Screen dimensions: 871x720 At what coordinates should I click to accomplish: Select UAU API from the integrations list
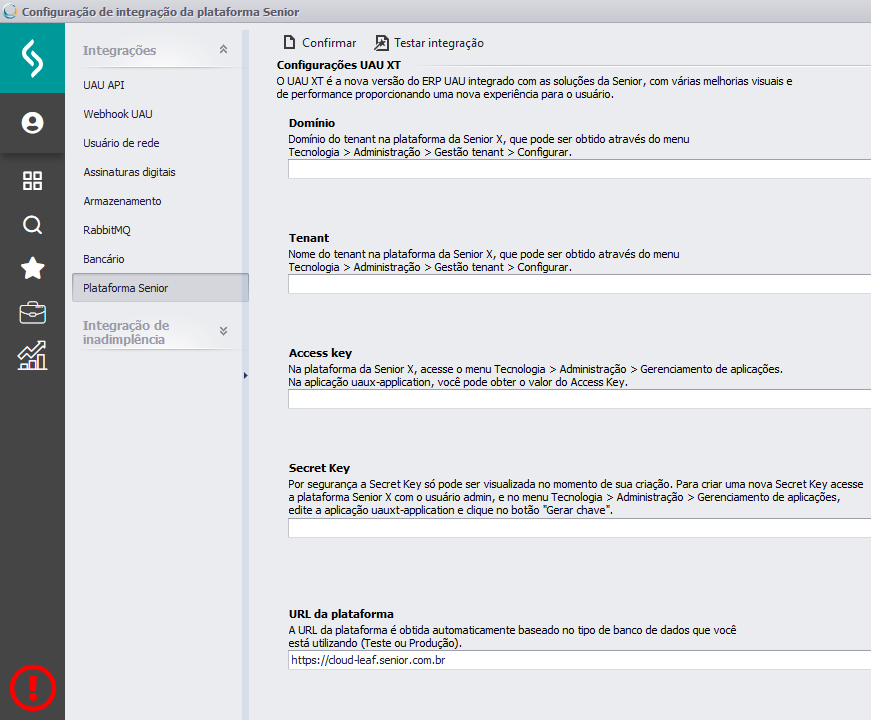[103, 85]
